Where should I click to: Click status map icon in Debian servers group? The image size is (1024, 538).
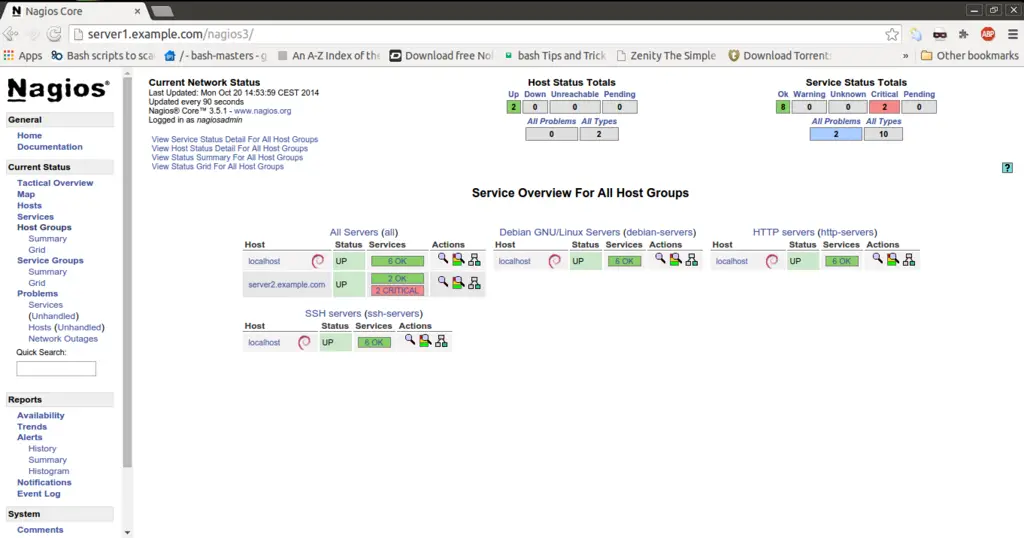pos(692,260)
